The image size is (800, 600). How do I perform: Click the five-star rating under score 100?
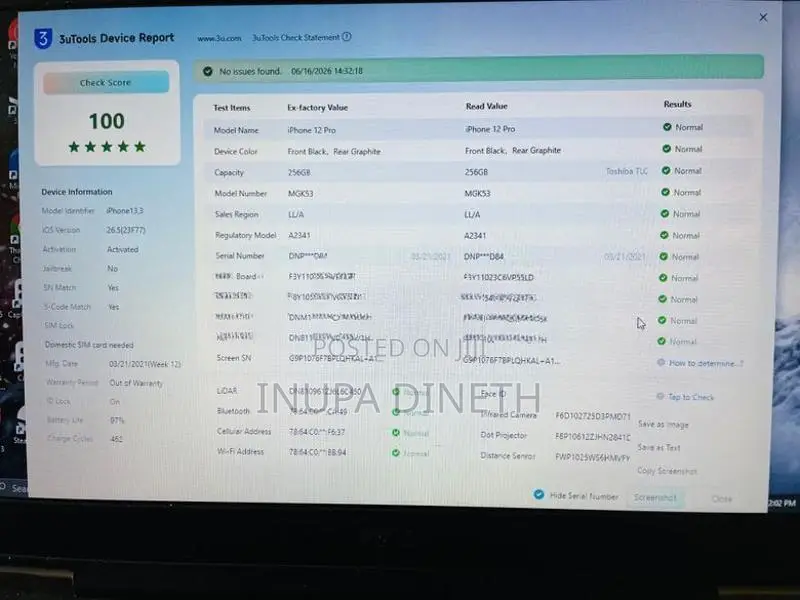(x=107, y=147)
